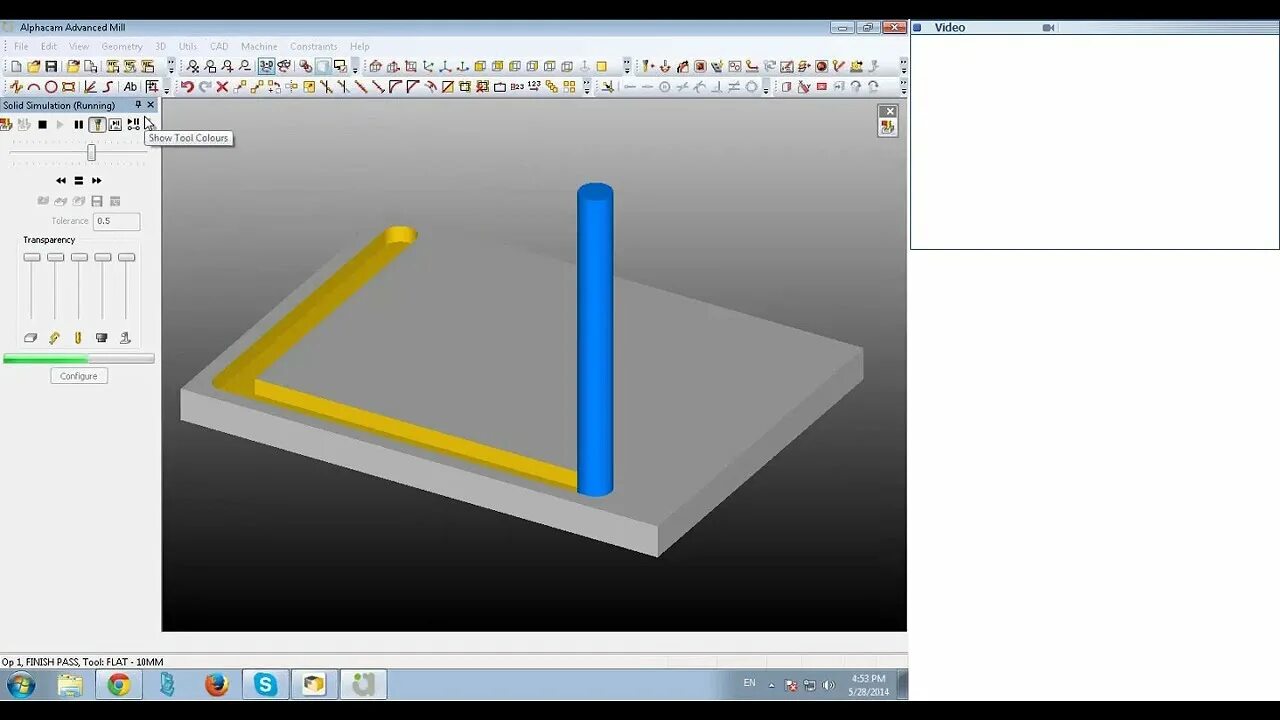
Task: Click the EN language indicator in tray
Action: [x=750, y=683]
